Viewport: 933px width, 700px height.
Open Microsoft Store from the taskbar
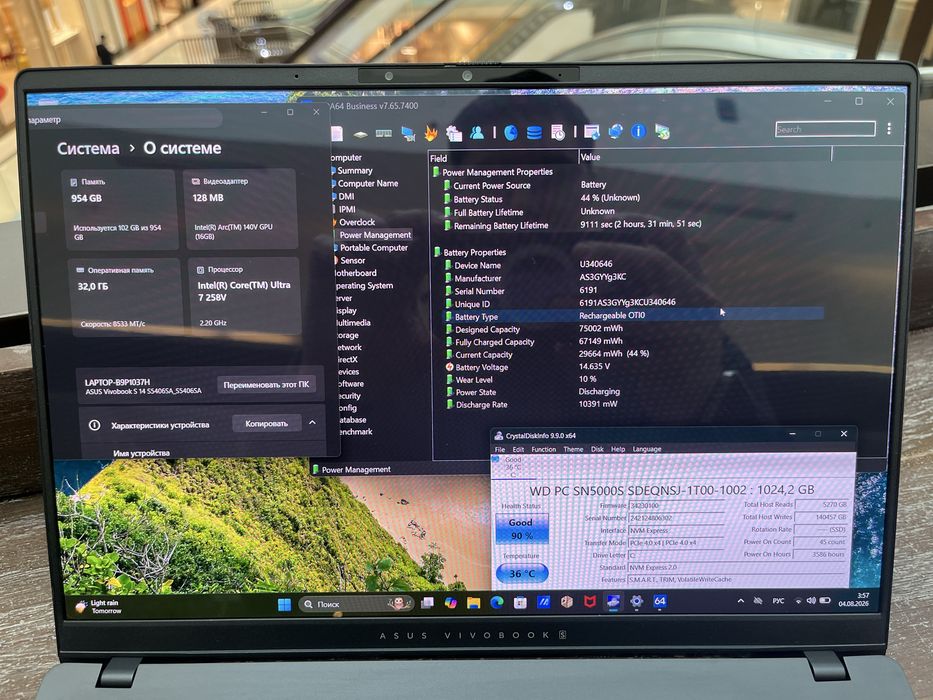tap(520, 603)
